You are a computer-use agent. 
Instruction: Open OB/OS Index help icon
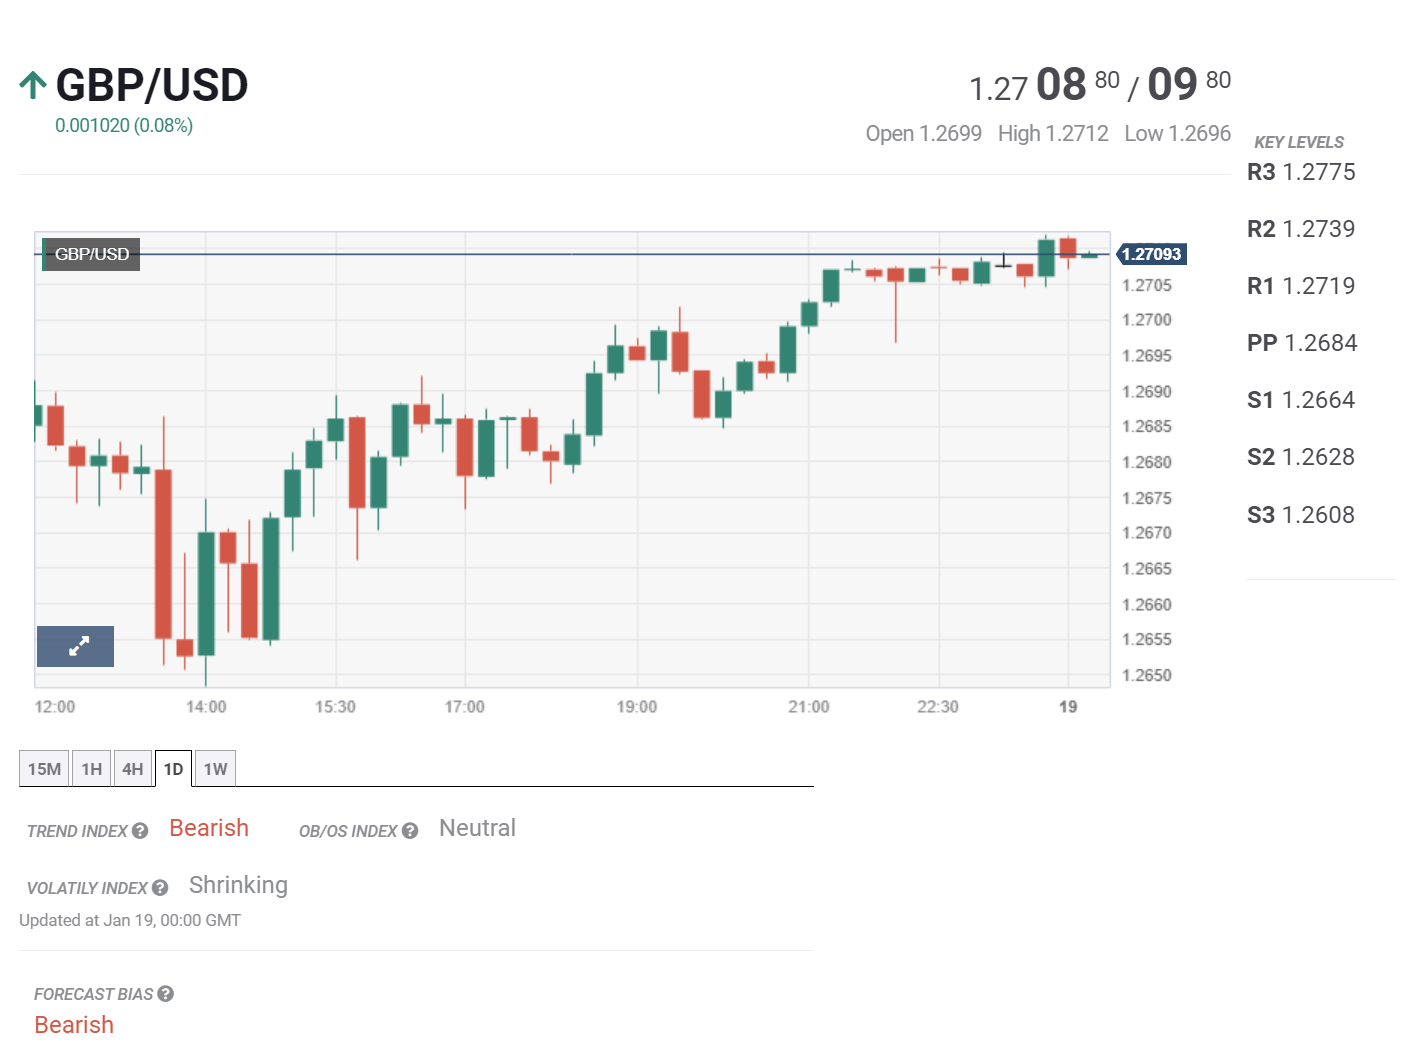click(x=410, y=831)
